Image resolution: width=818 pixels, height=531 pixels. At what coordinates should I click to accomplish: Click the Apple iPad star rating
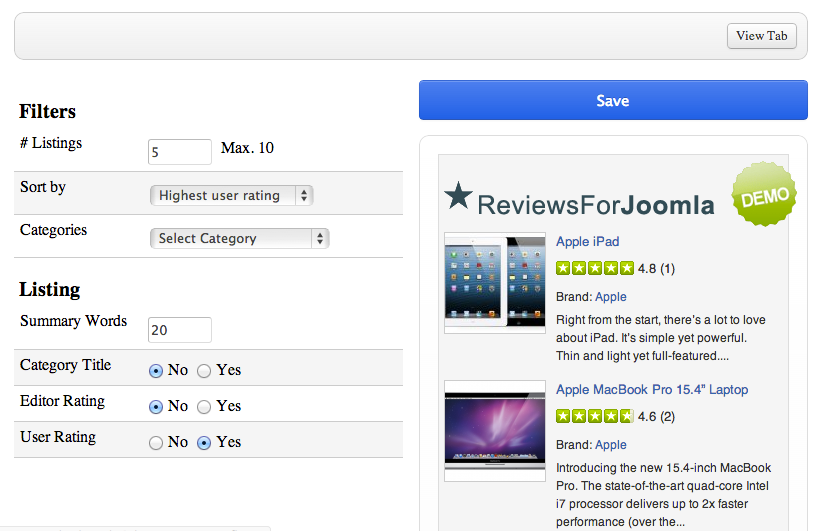coord(595,268)
